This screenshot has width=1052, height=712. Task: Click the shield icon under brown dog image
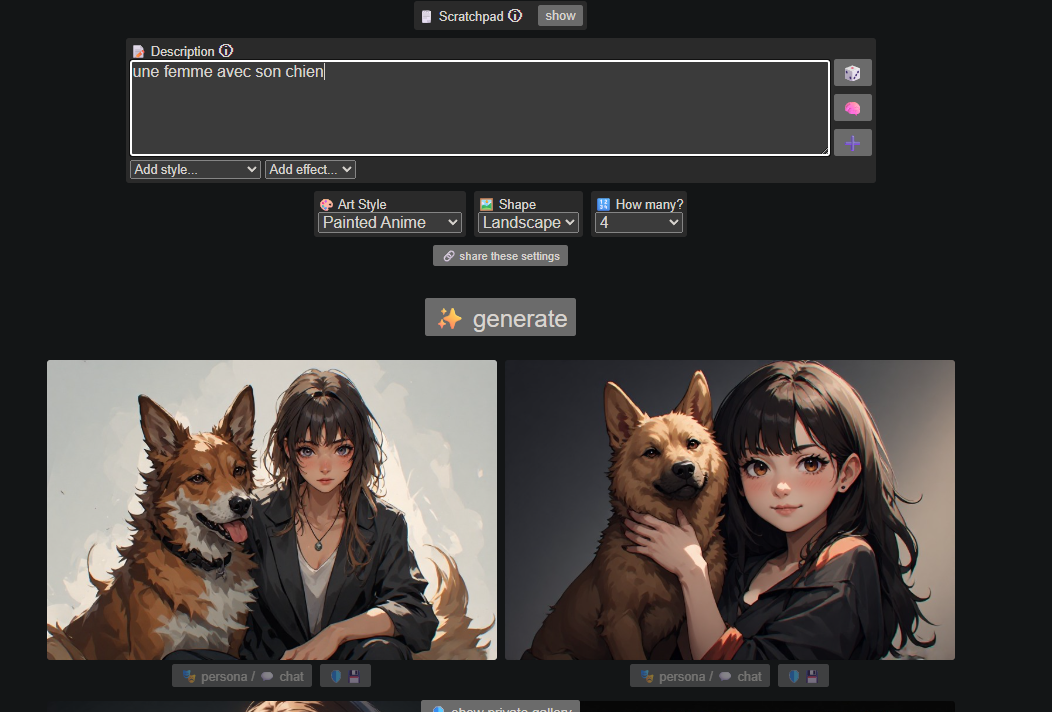794,676
